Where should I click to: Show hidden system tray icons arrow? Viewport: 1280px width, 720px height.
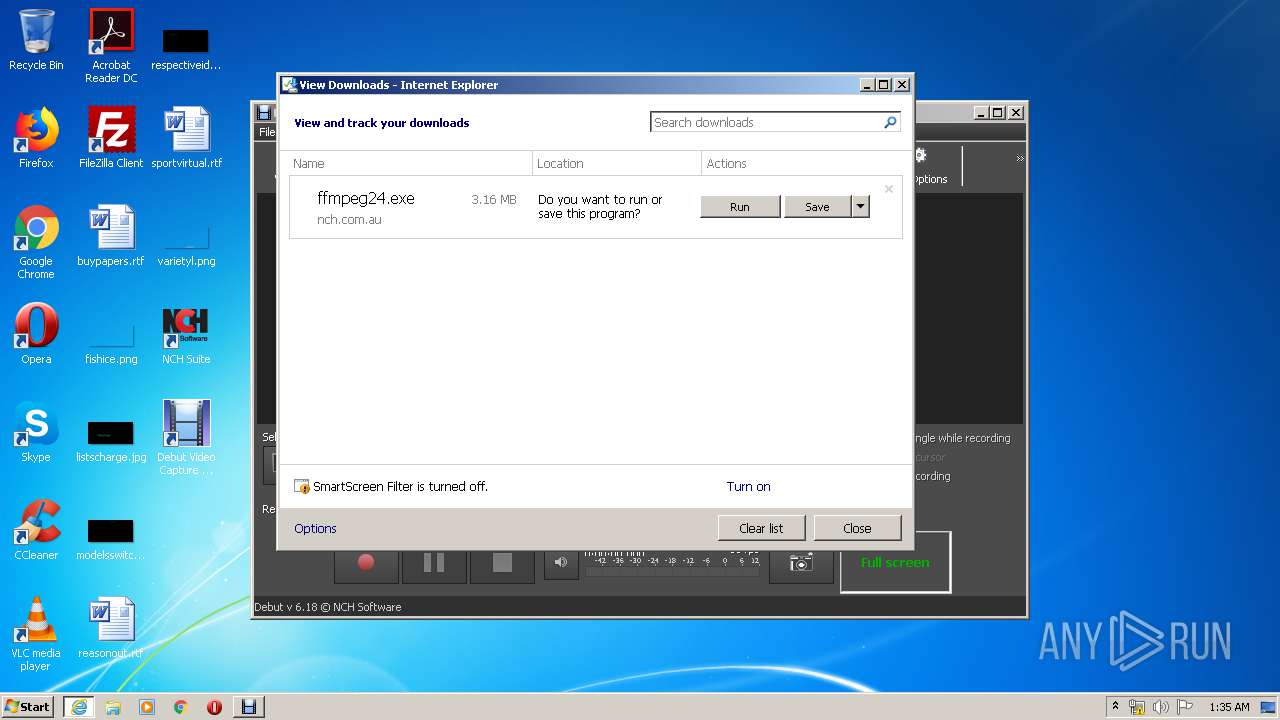click(1115, 706)
